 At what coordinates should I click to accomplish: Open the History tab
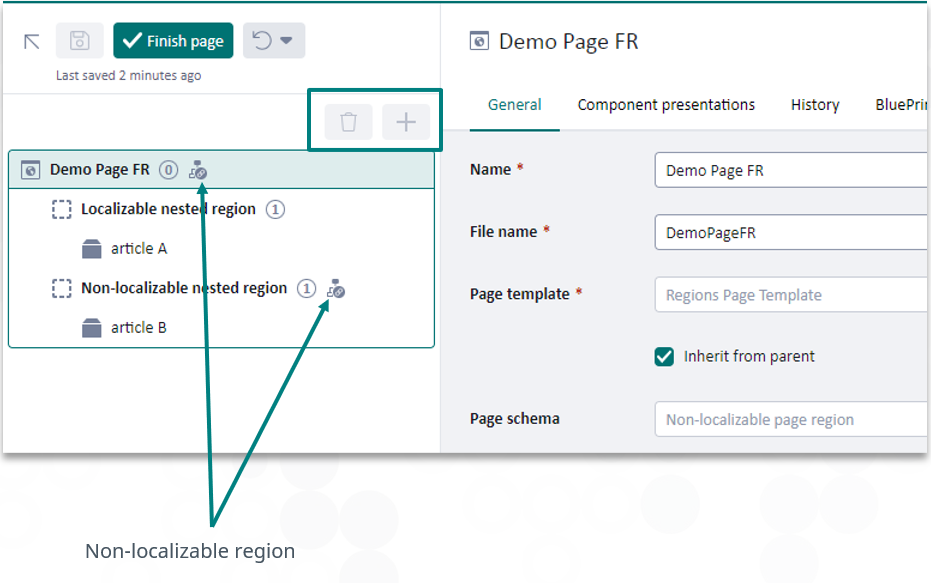[x=815, y=105]
